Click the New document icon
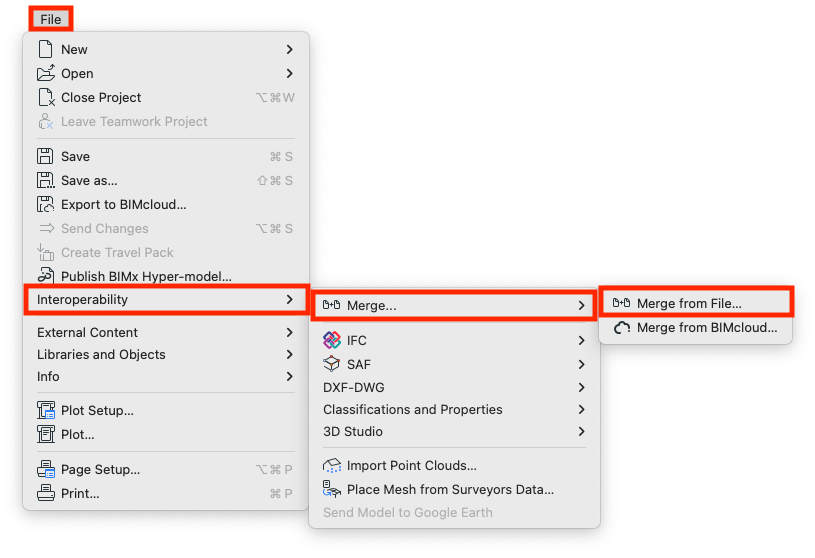This screenshot has width=815, height=558. click(45, 49)
